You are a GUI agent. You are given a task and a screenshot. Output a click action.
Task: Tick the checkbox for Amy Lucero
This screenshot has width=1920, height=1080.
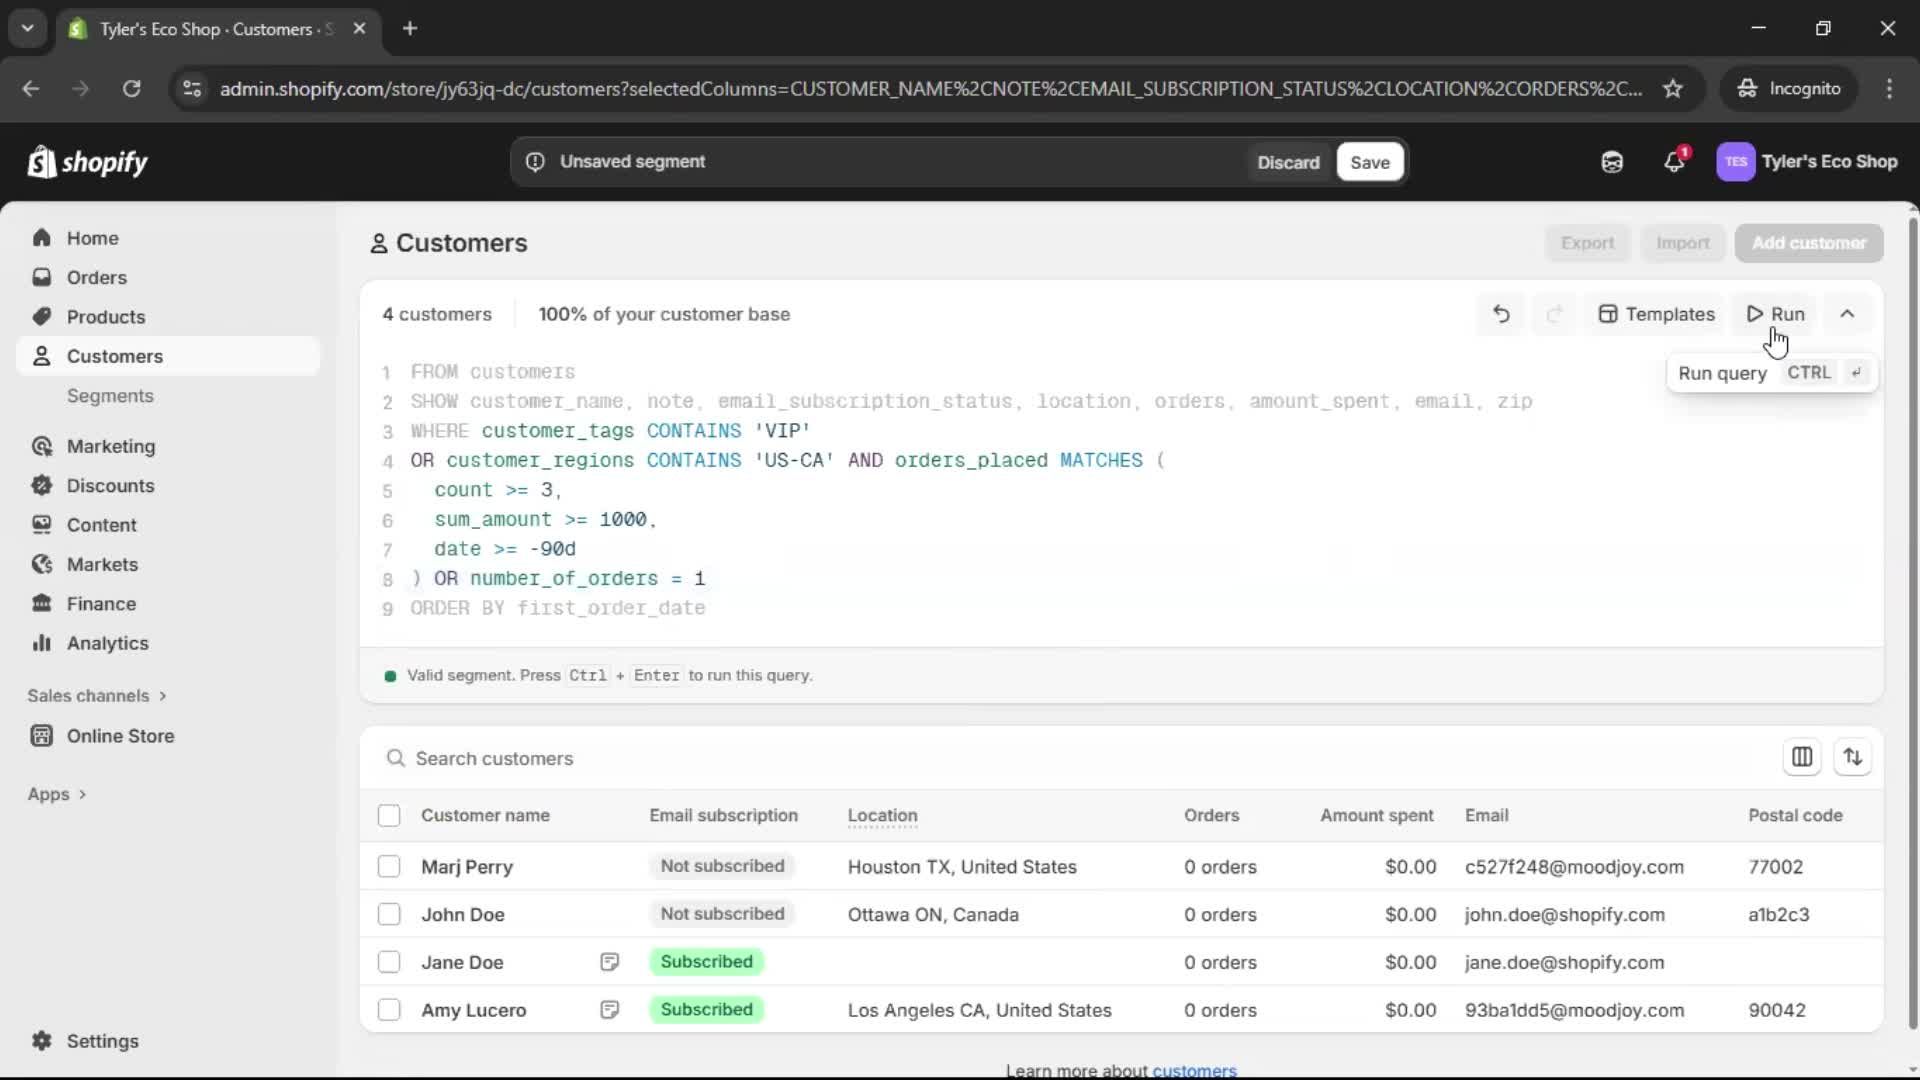click(x=389, y=1010)
